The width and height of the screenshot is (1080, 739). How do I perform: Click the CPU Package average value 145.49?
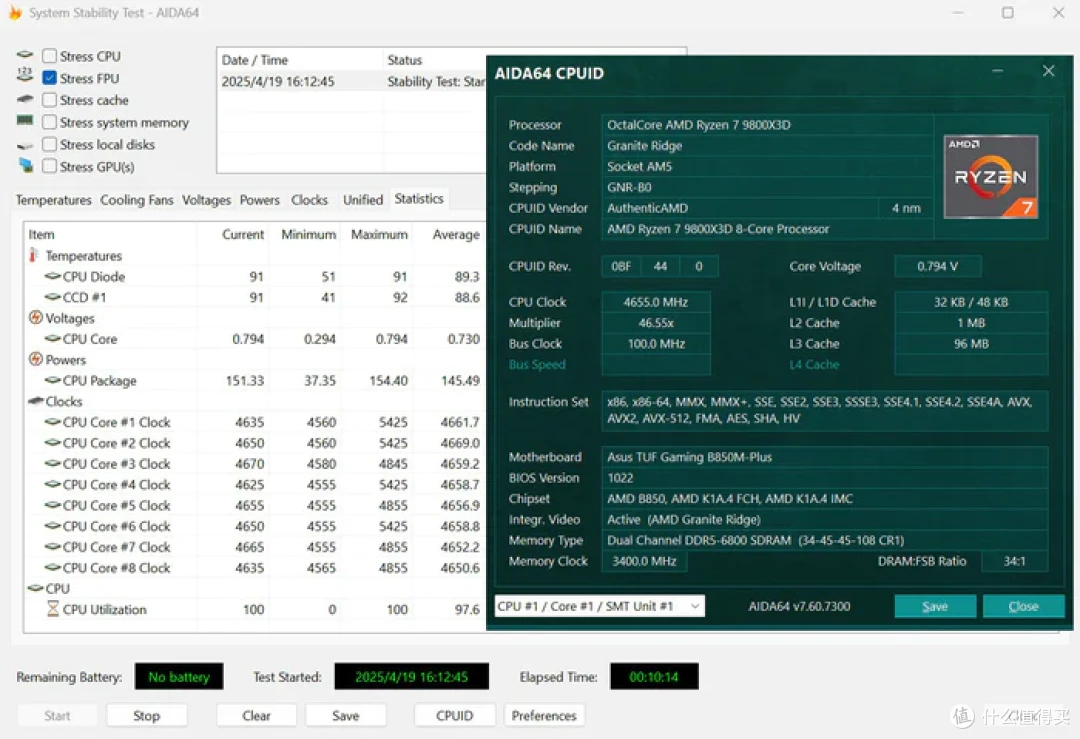(460, 380)
